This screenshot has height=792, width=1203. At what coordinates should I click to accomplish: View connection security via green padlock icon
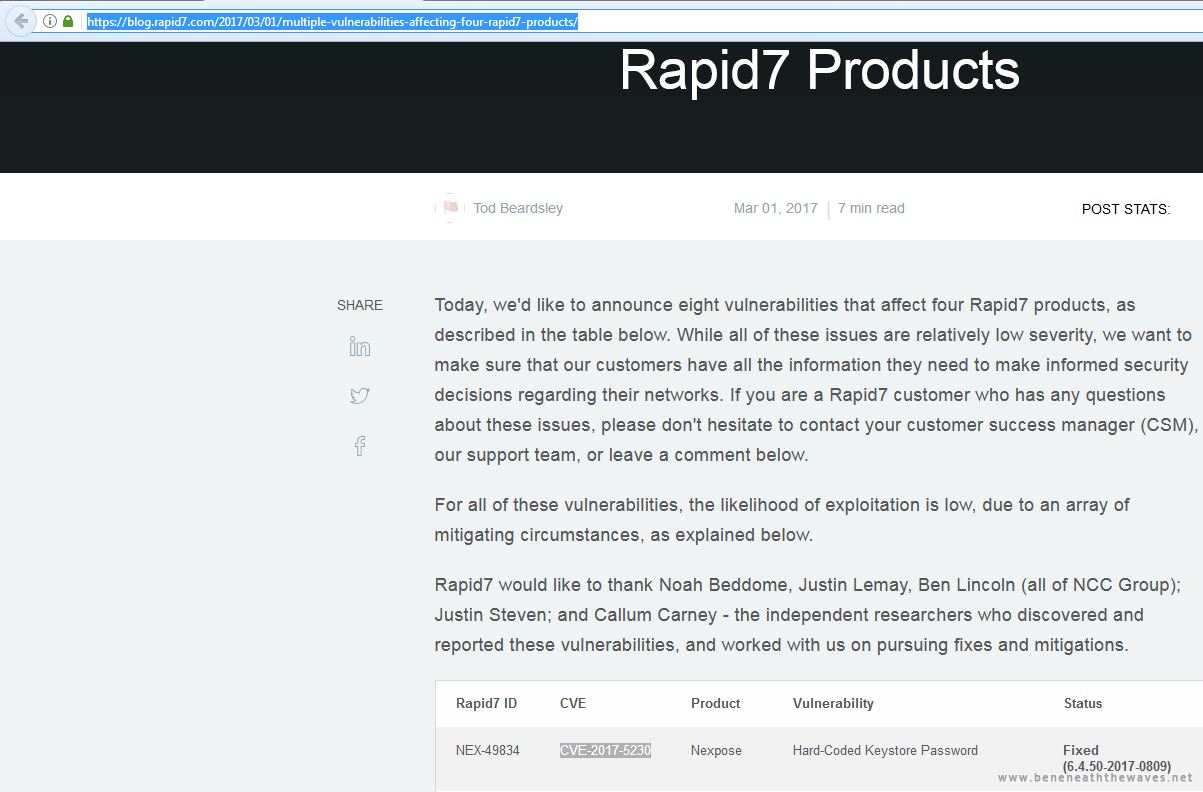pyautogui.click(x=68, y=21)
